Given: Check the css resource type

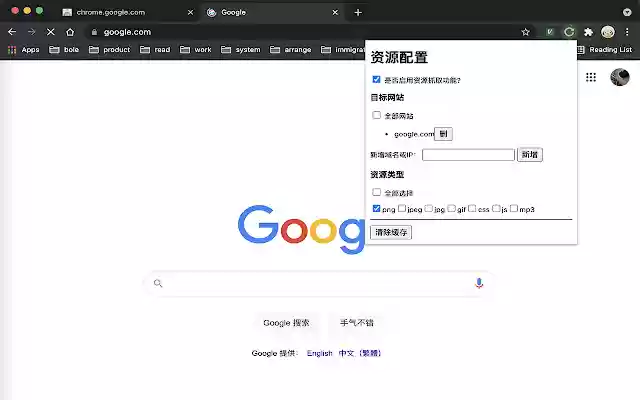Looking at the screenshot, I should pyautogui.click(x=472, y=209).
